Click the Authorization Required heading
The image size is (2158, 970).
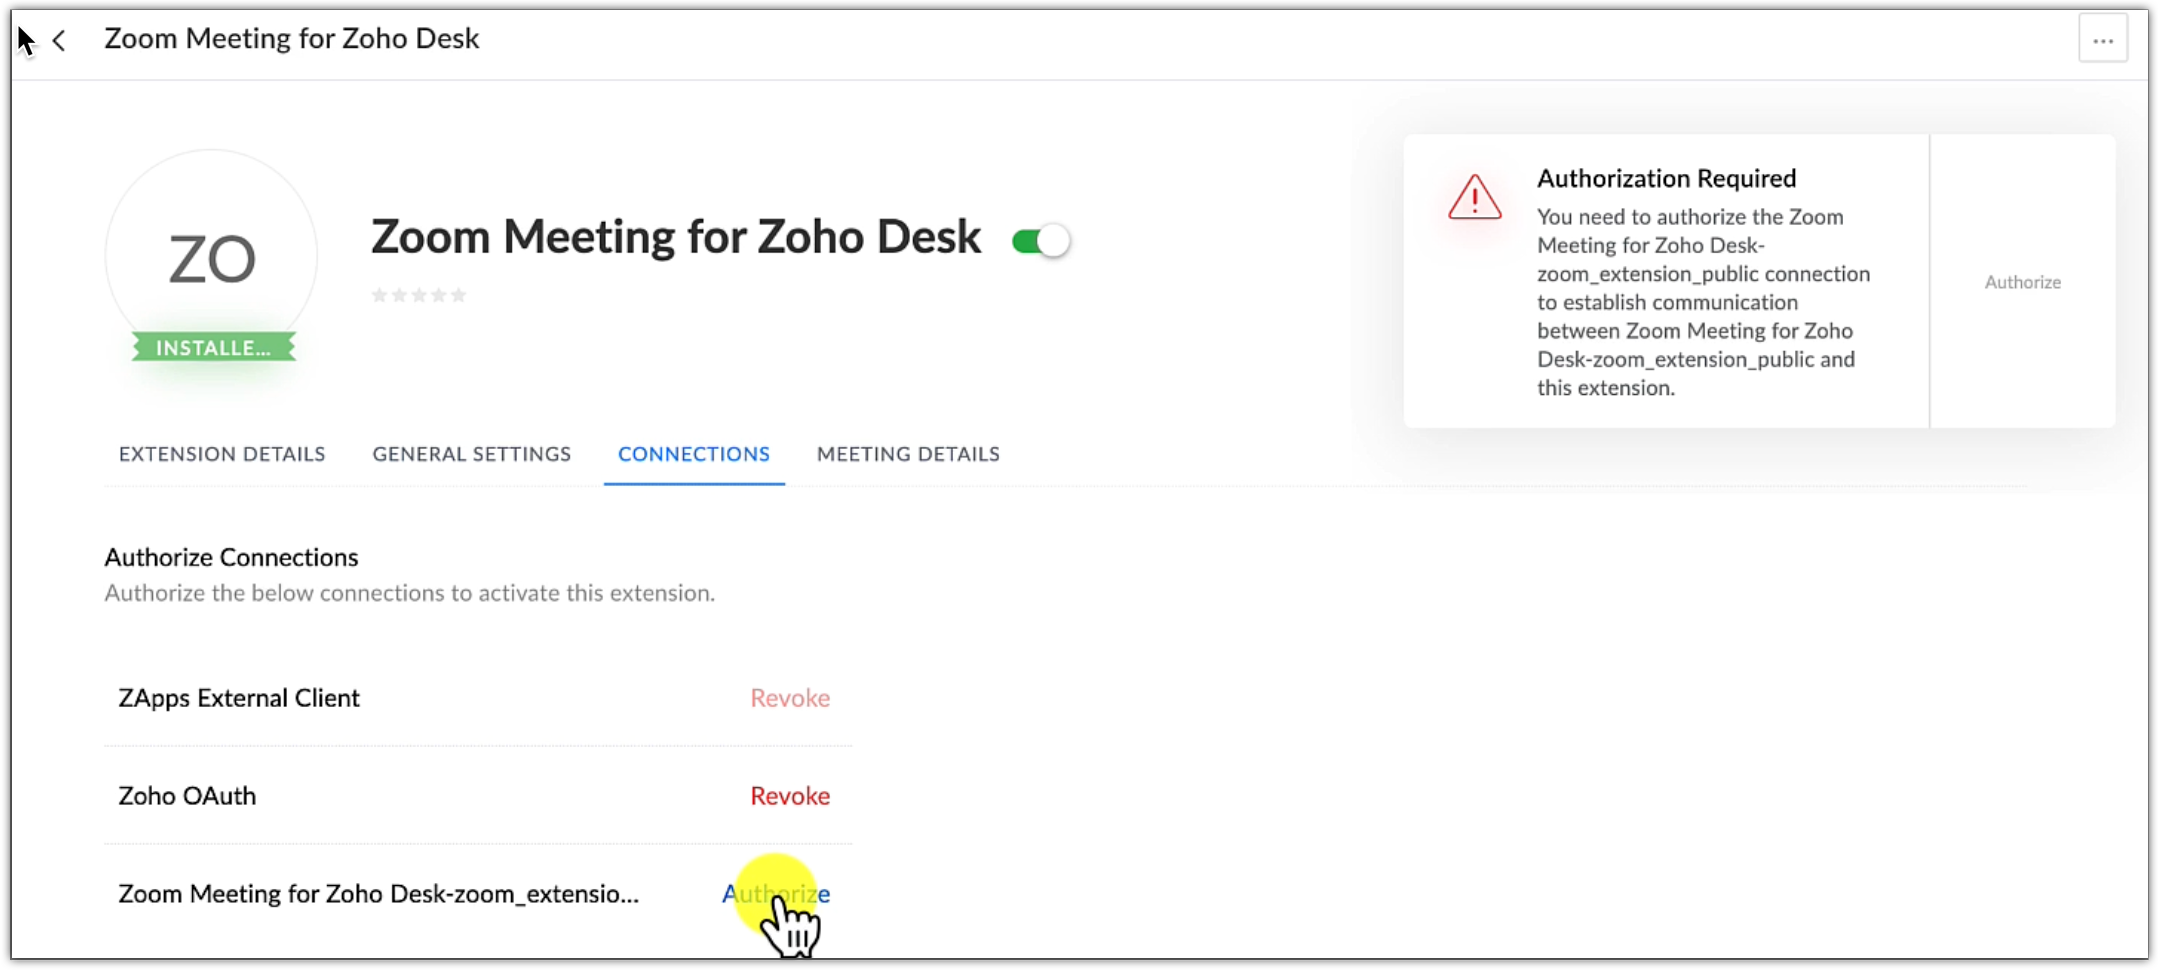1666,178
